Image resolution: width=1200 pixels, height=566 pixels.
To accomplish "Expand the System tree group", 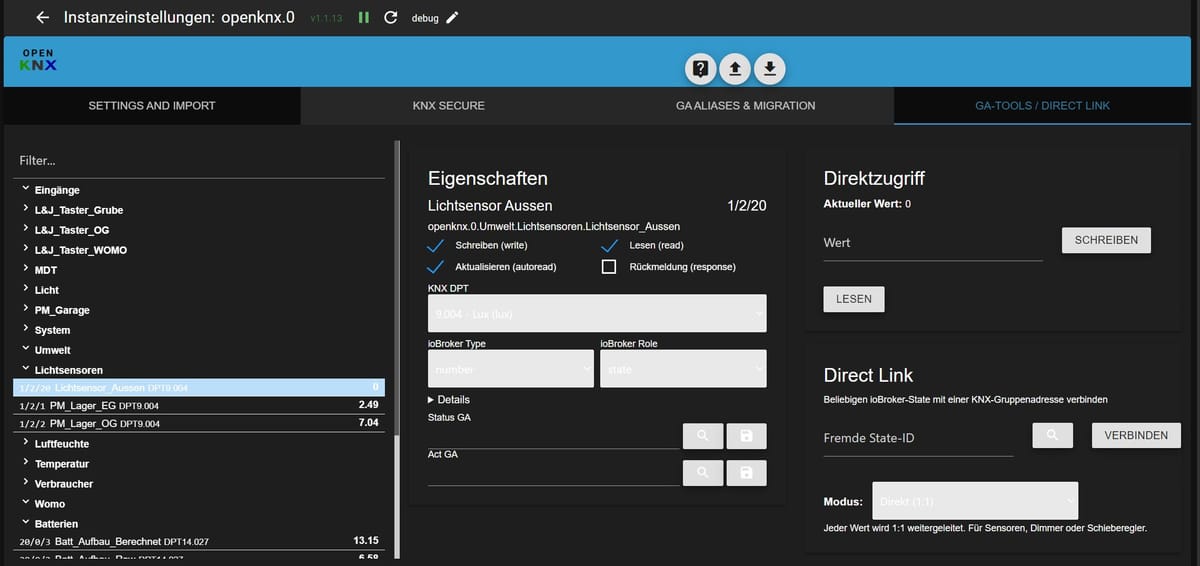I will 26,330.
